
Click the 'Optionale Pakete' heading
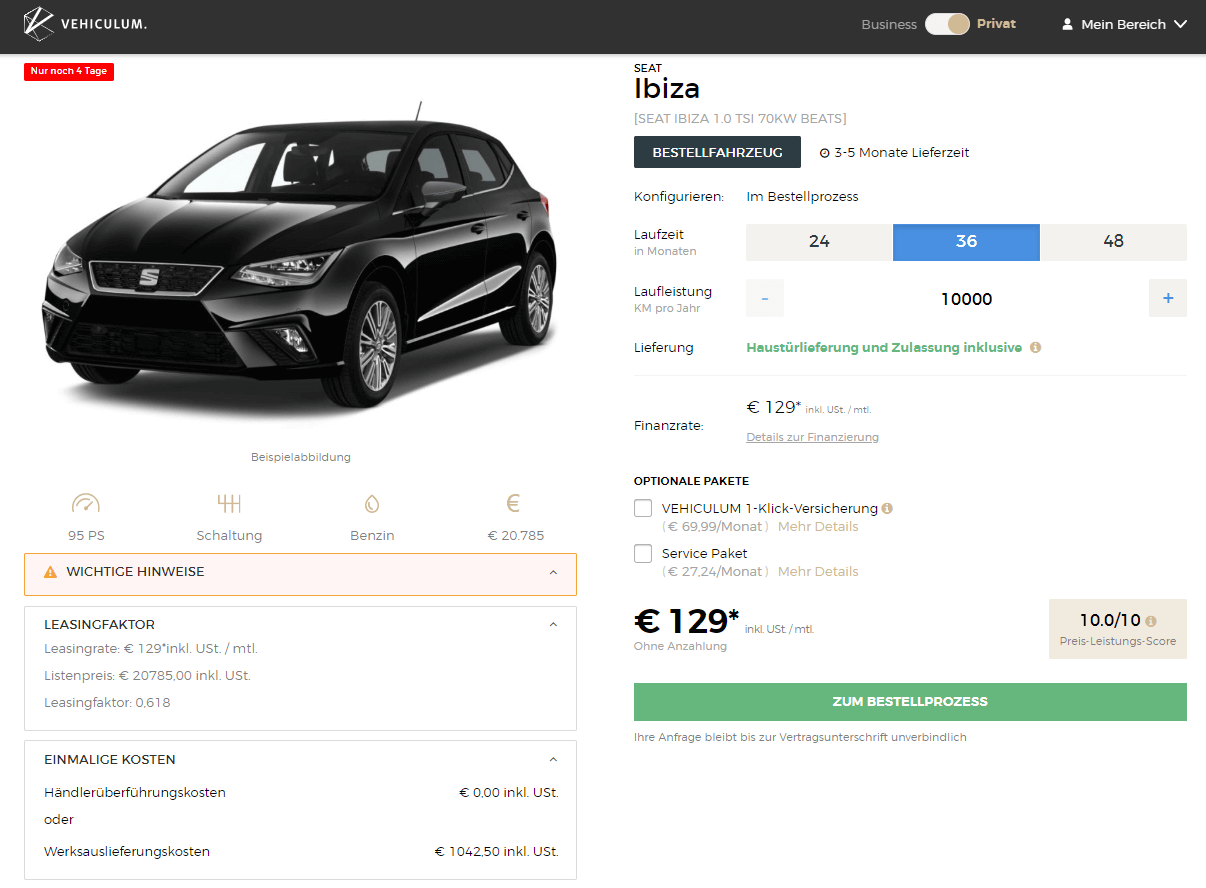coord(691,481)
